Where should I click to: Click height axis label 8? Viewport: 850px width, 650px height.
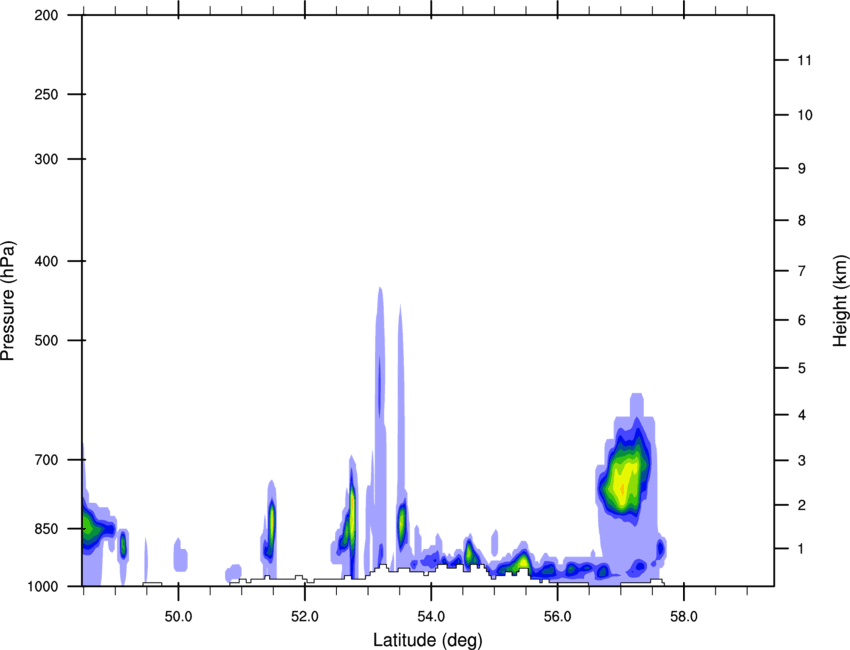click(x=802, y=221)
